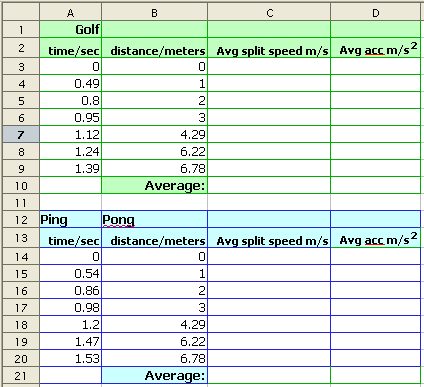Click distance 4.29 in row 18
Viewport: 424px width, 387px height.
click(154, 324)
